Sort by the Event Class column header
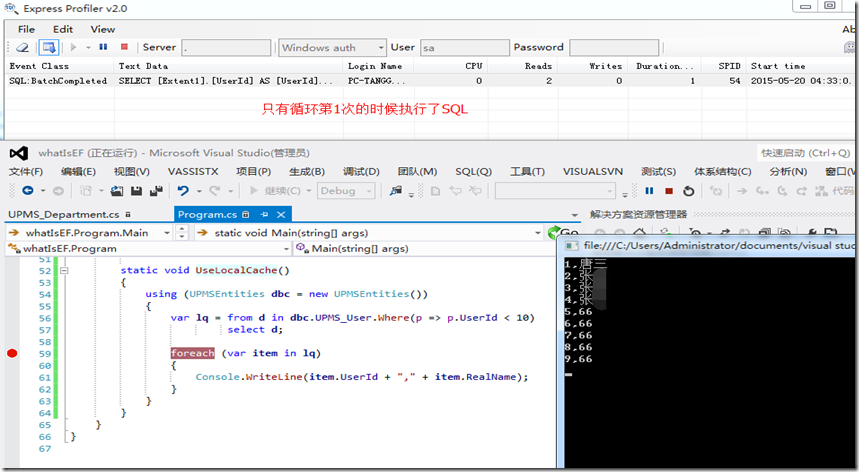Viewport: 859px width, 472px height. [59, 66]
